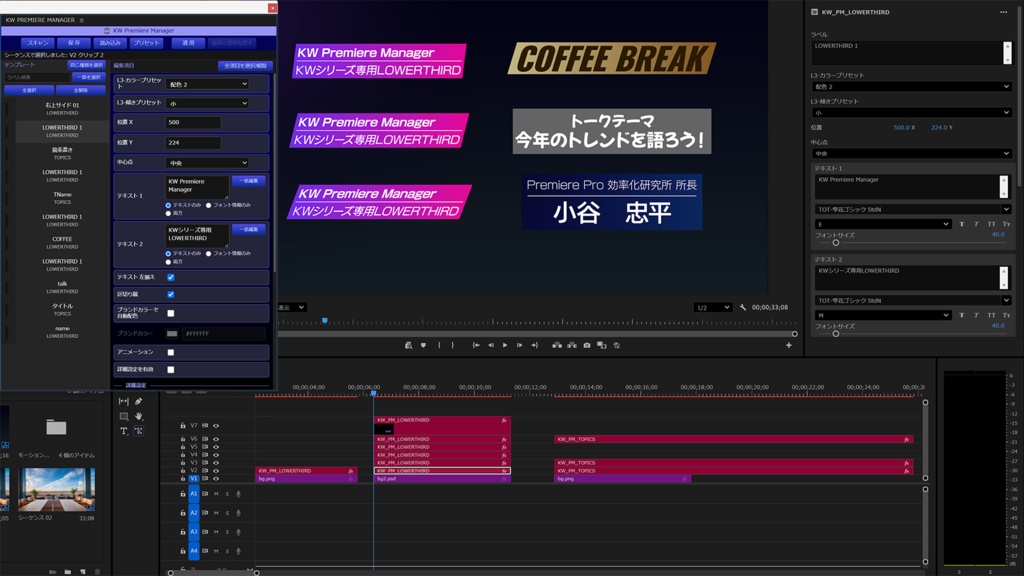Open the KW_PM_LOWERTHIRD panel options menu
The width and height of the screenshot is (1024, 576).
pos(1003,12)
